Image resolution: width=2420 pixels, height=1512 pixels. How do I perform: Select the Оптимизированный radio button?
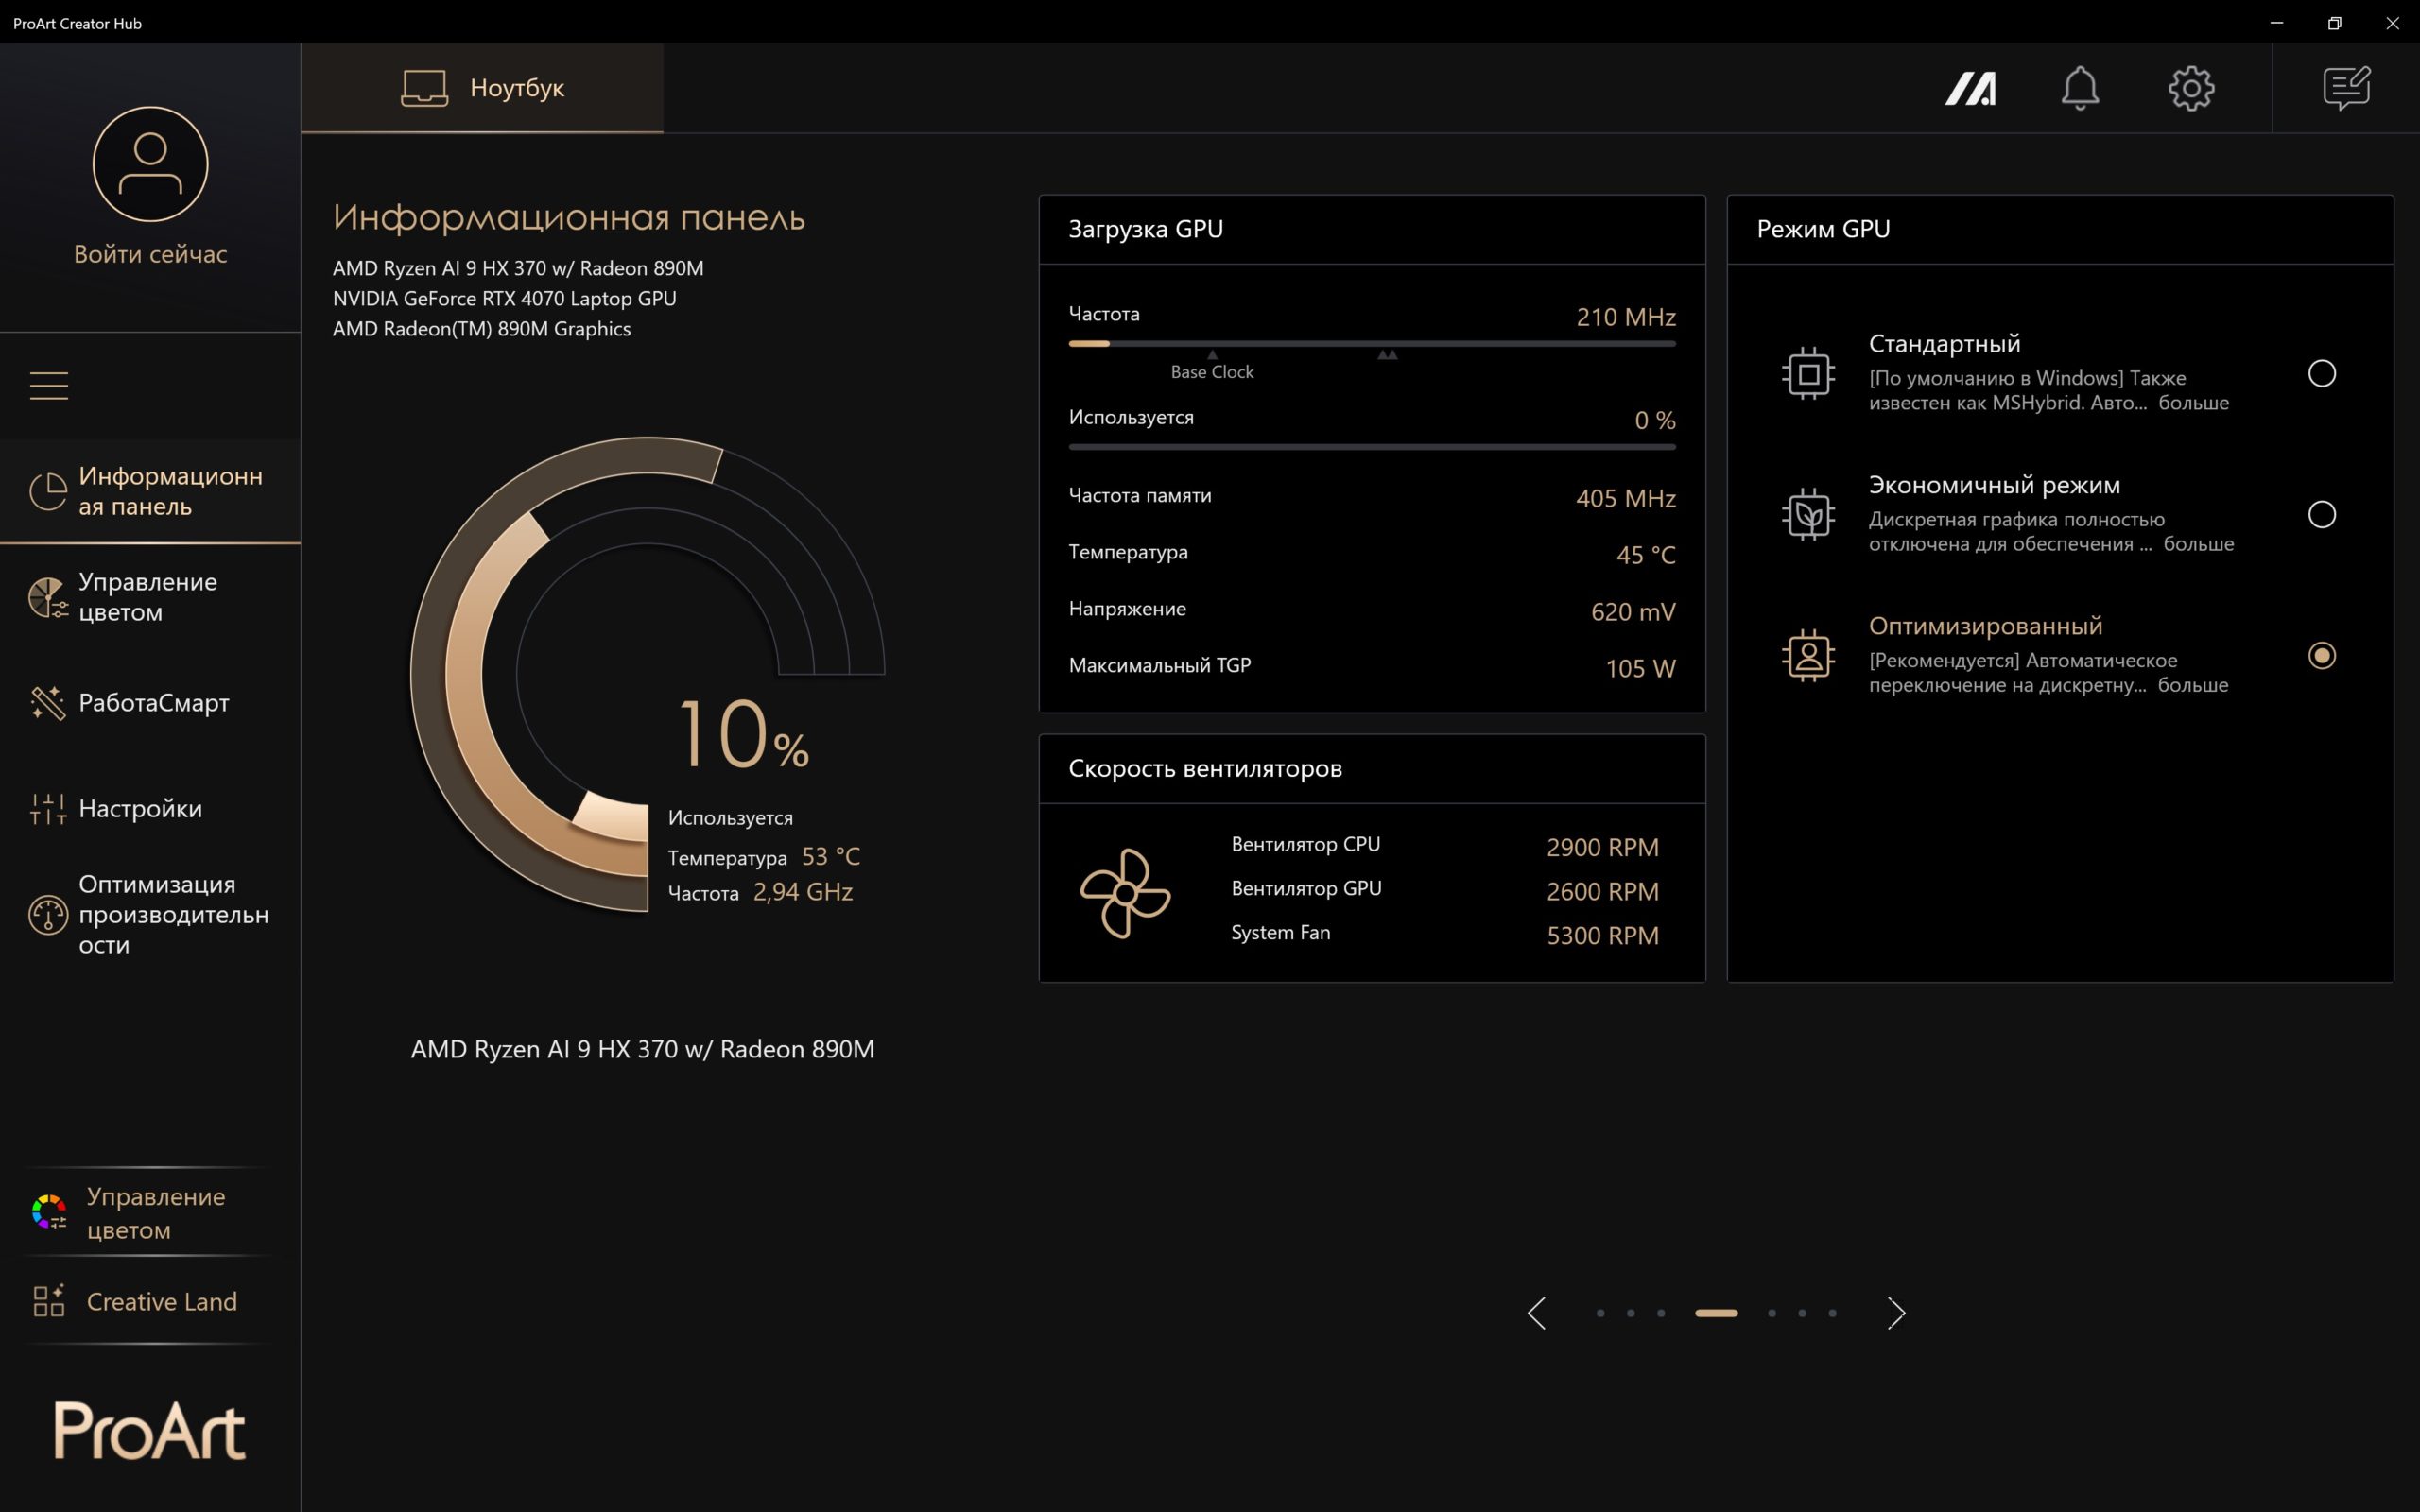click(2321, 655)
